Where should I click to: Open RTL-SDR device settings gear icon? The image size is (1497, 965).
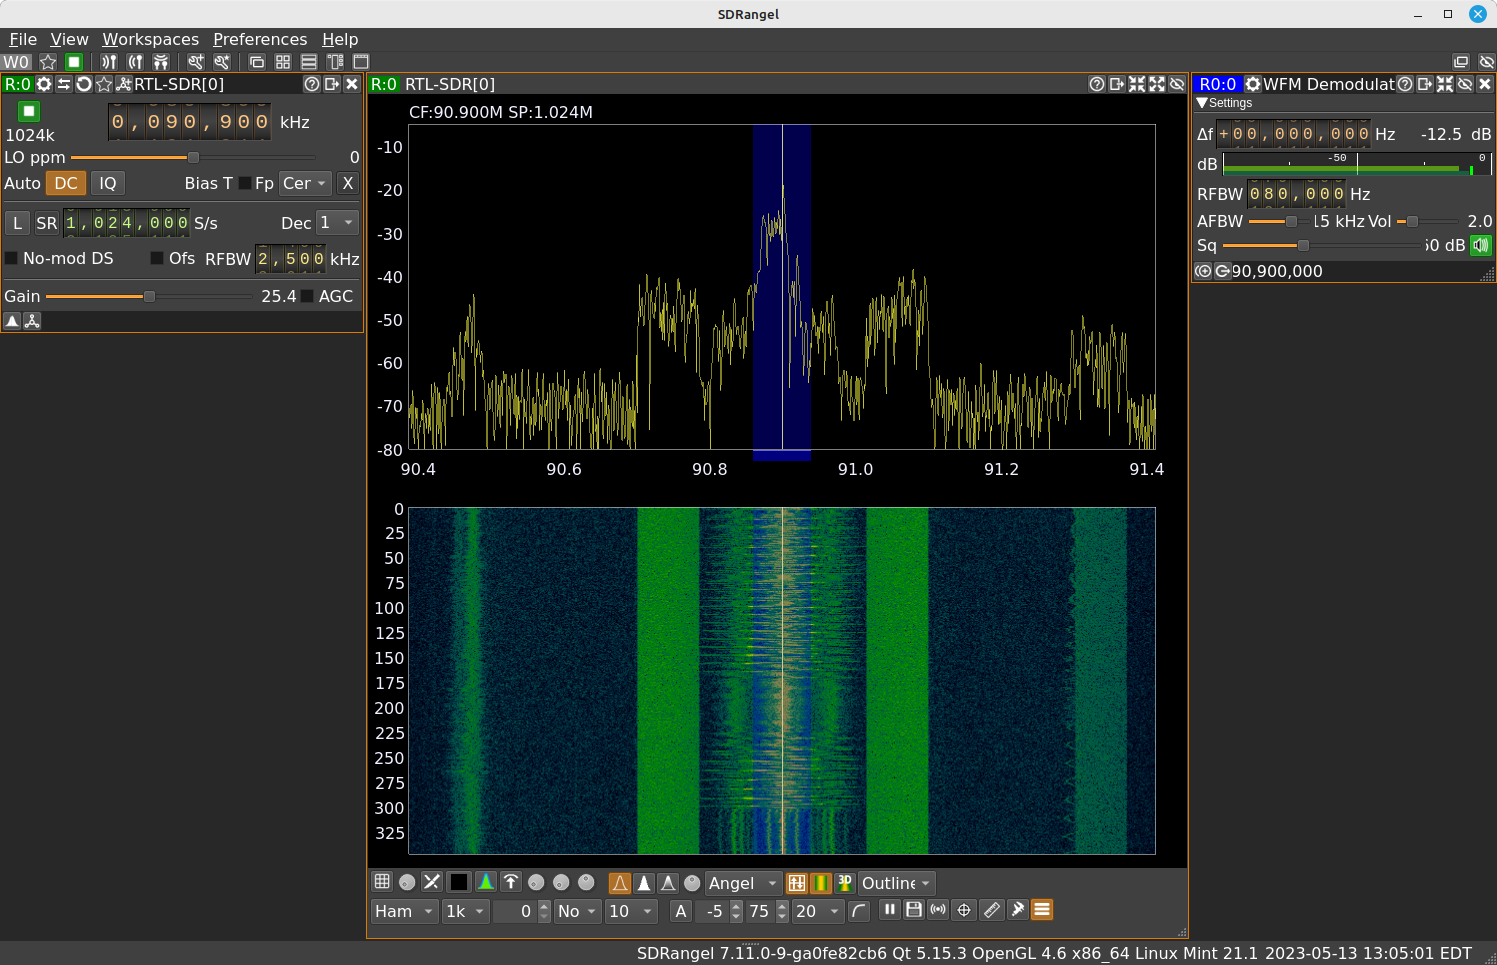44,84
